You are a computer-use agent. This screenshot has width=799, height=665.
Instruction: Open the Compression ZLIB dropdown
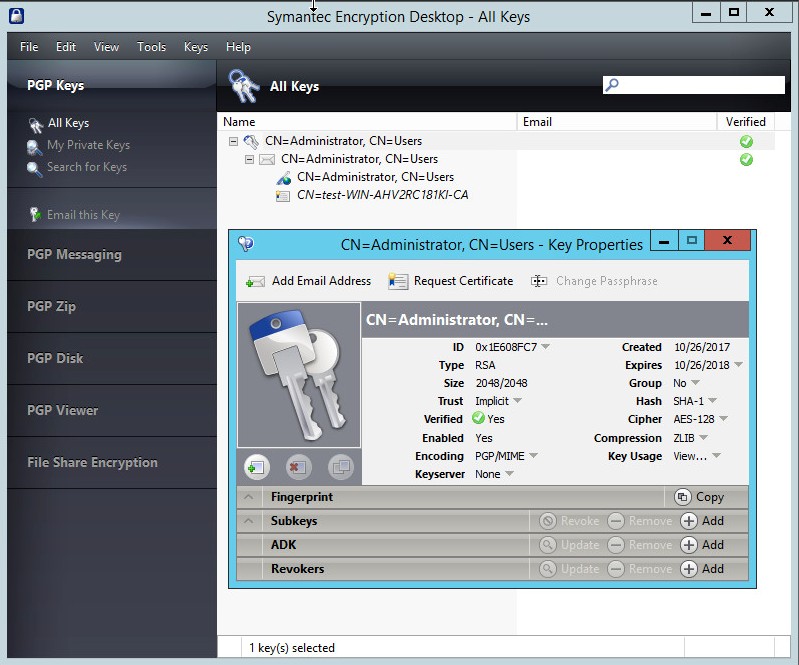[704, 437]
